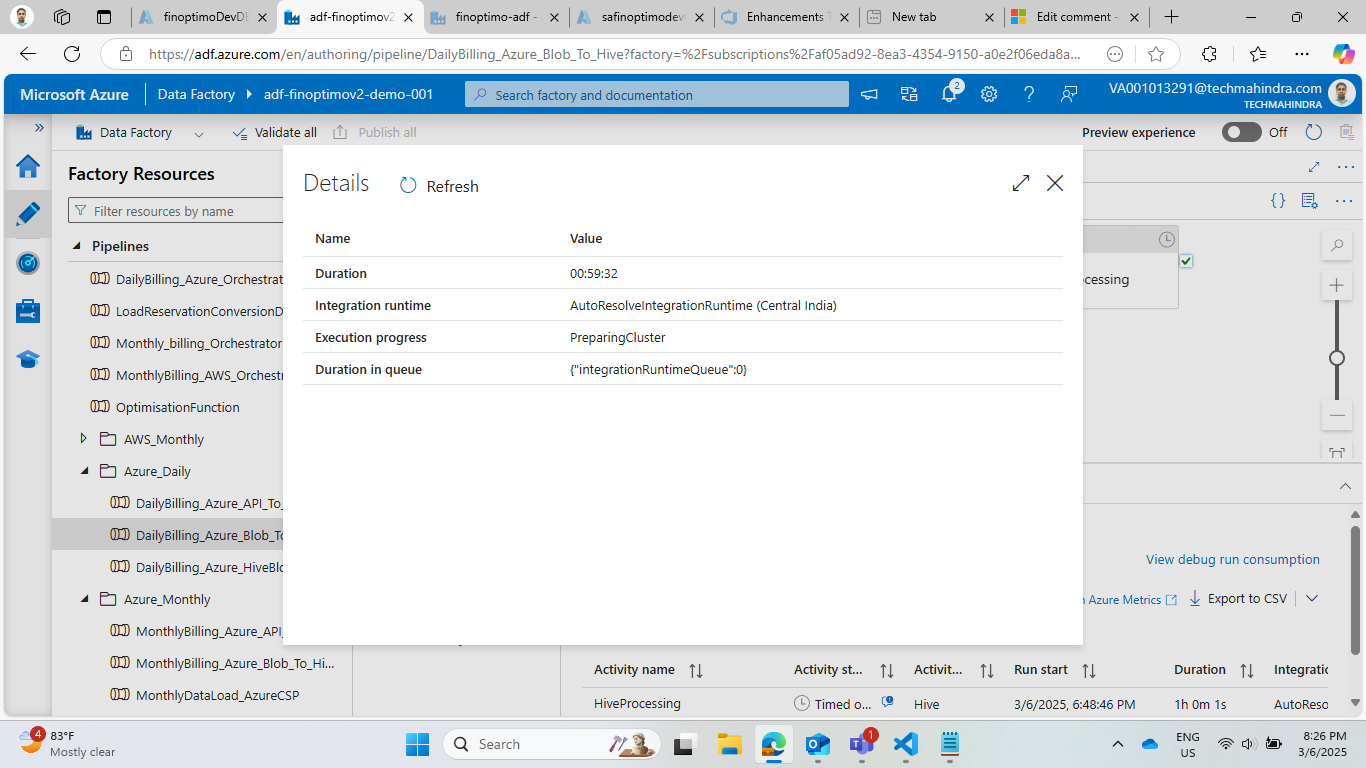The width and height of the screenshot is (1366, 768).
Task: Click the Azure notifications bell icon
Action: 949,94
